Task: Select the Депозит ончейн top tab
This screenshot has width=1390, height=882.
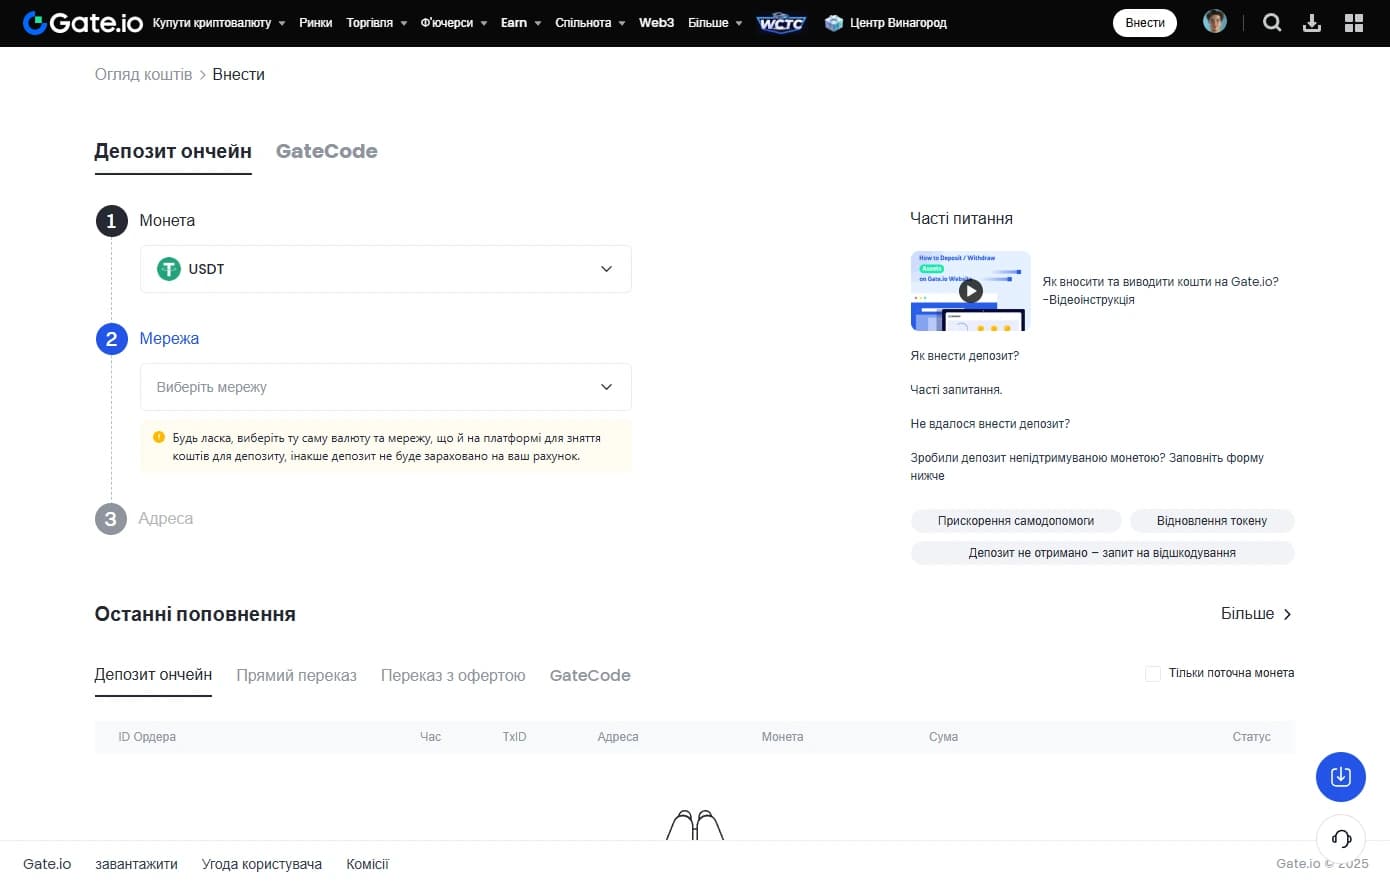Action: (173, 151)
